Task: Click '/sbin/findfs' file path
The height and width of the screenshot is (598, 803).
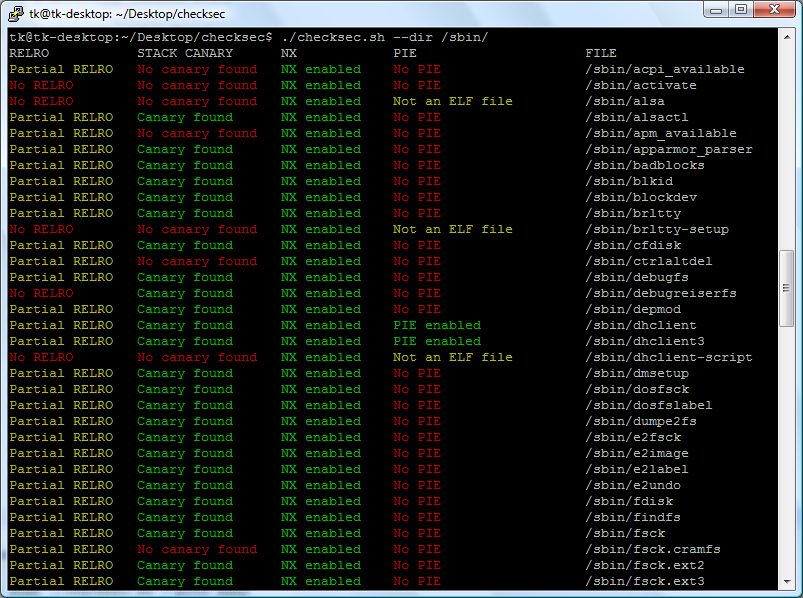Action: [x=633, y=517]
